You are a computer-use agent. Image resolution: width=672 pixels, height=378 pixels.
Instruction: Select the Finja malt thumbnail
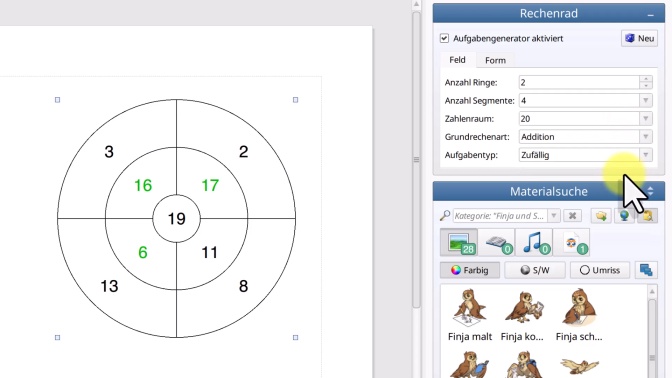470,315
